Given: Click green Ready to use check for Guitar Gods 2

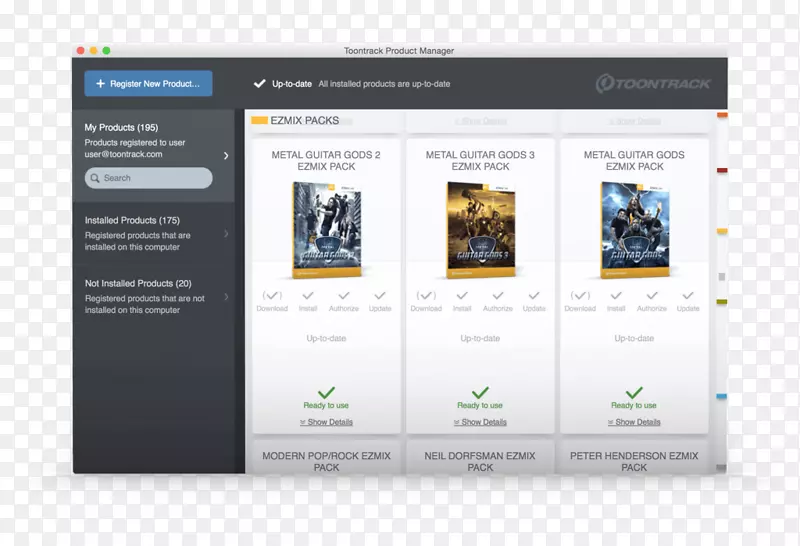Looking at the screenshot, I should 326,393.
